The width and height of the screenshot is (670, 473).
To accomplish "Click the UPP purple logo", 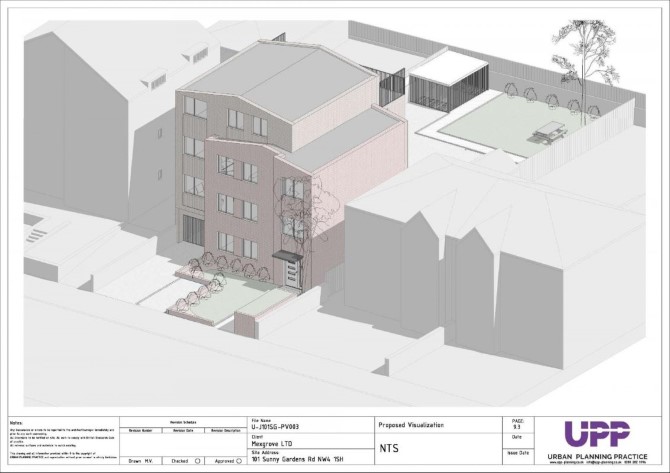I will pyautogui.click(x=596, y=433).
